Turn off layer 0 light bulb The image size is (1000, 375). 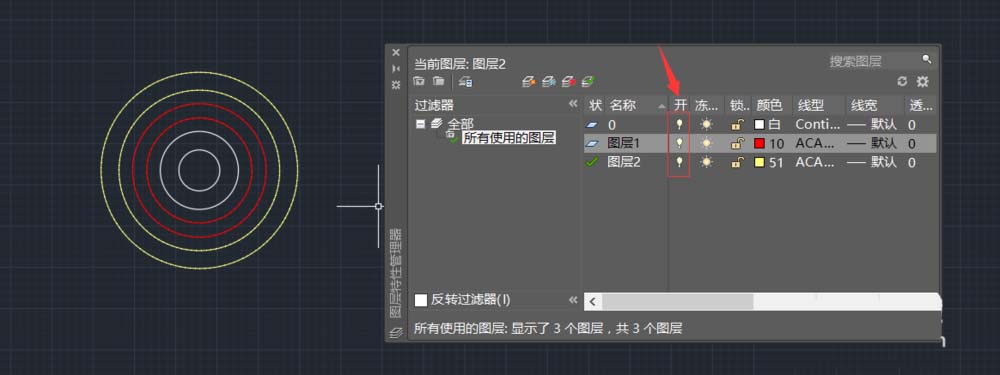679,124
